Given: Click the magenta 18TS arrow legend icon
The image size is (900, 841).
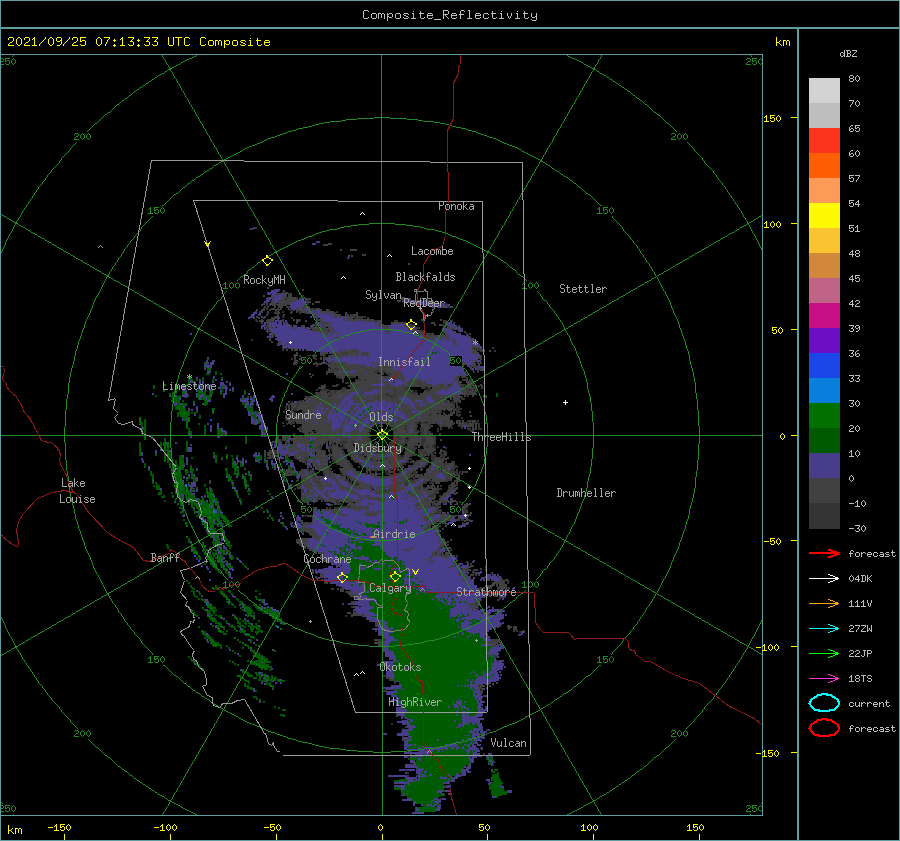Looking at the screenshot, I should tap(824, 679).
